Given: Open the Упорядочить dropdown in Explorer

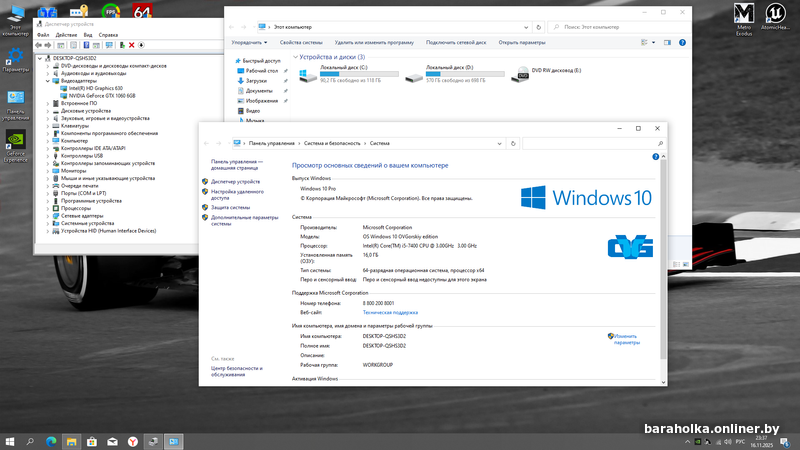Looking at the screenshot, I should [249, 43].
